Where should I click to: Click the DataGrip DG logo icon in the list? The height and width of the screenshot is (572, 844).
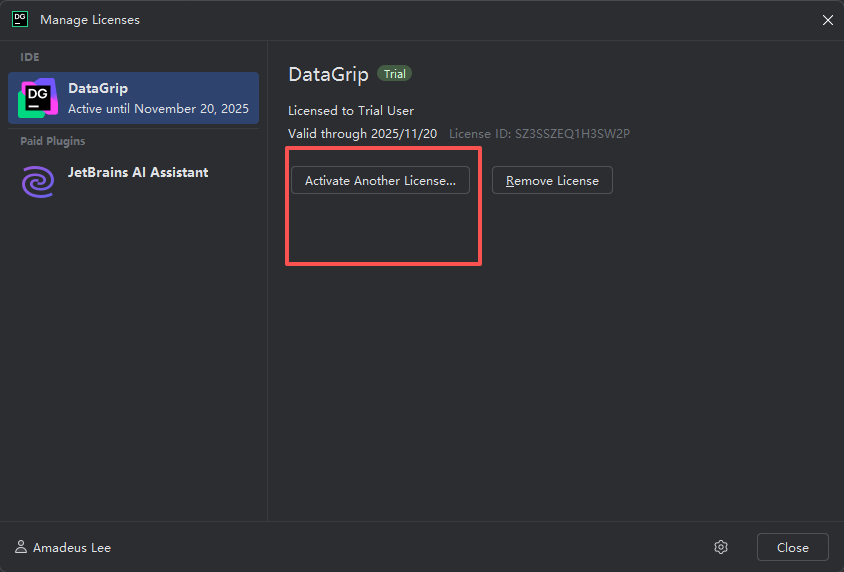click(x=38, y=98)
